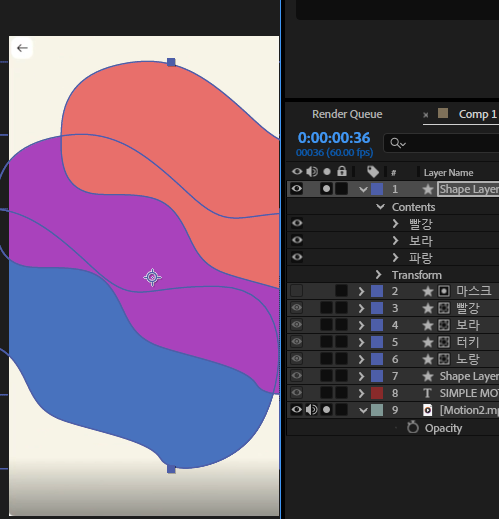The image size is (499, 519).
Task: Mute audio of the Motion2 layer
Action: coord(312,410)
